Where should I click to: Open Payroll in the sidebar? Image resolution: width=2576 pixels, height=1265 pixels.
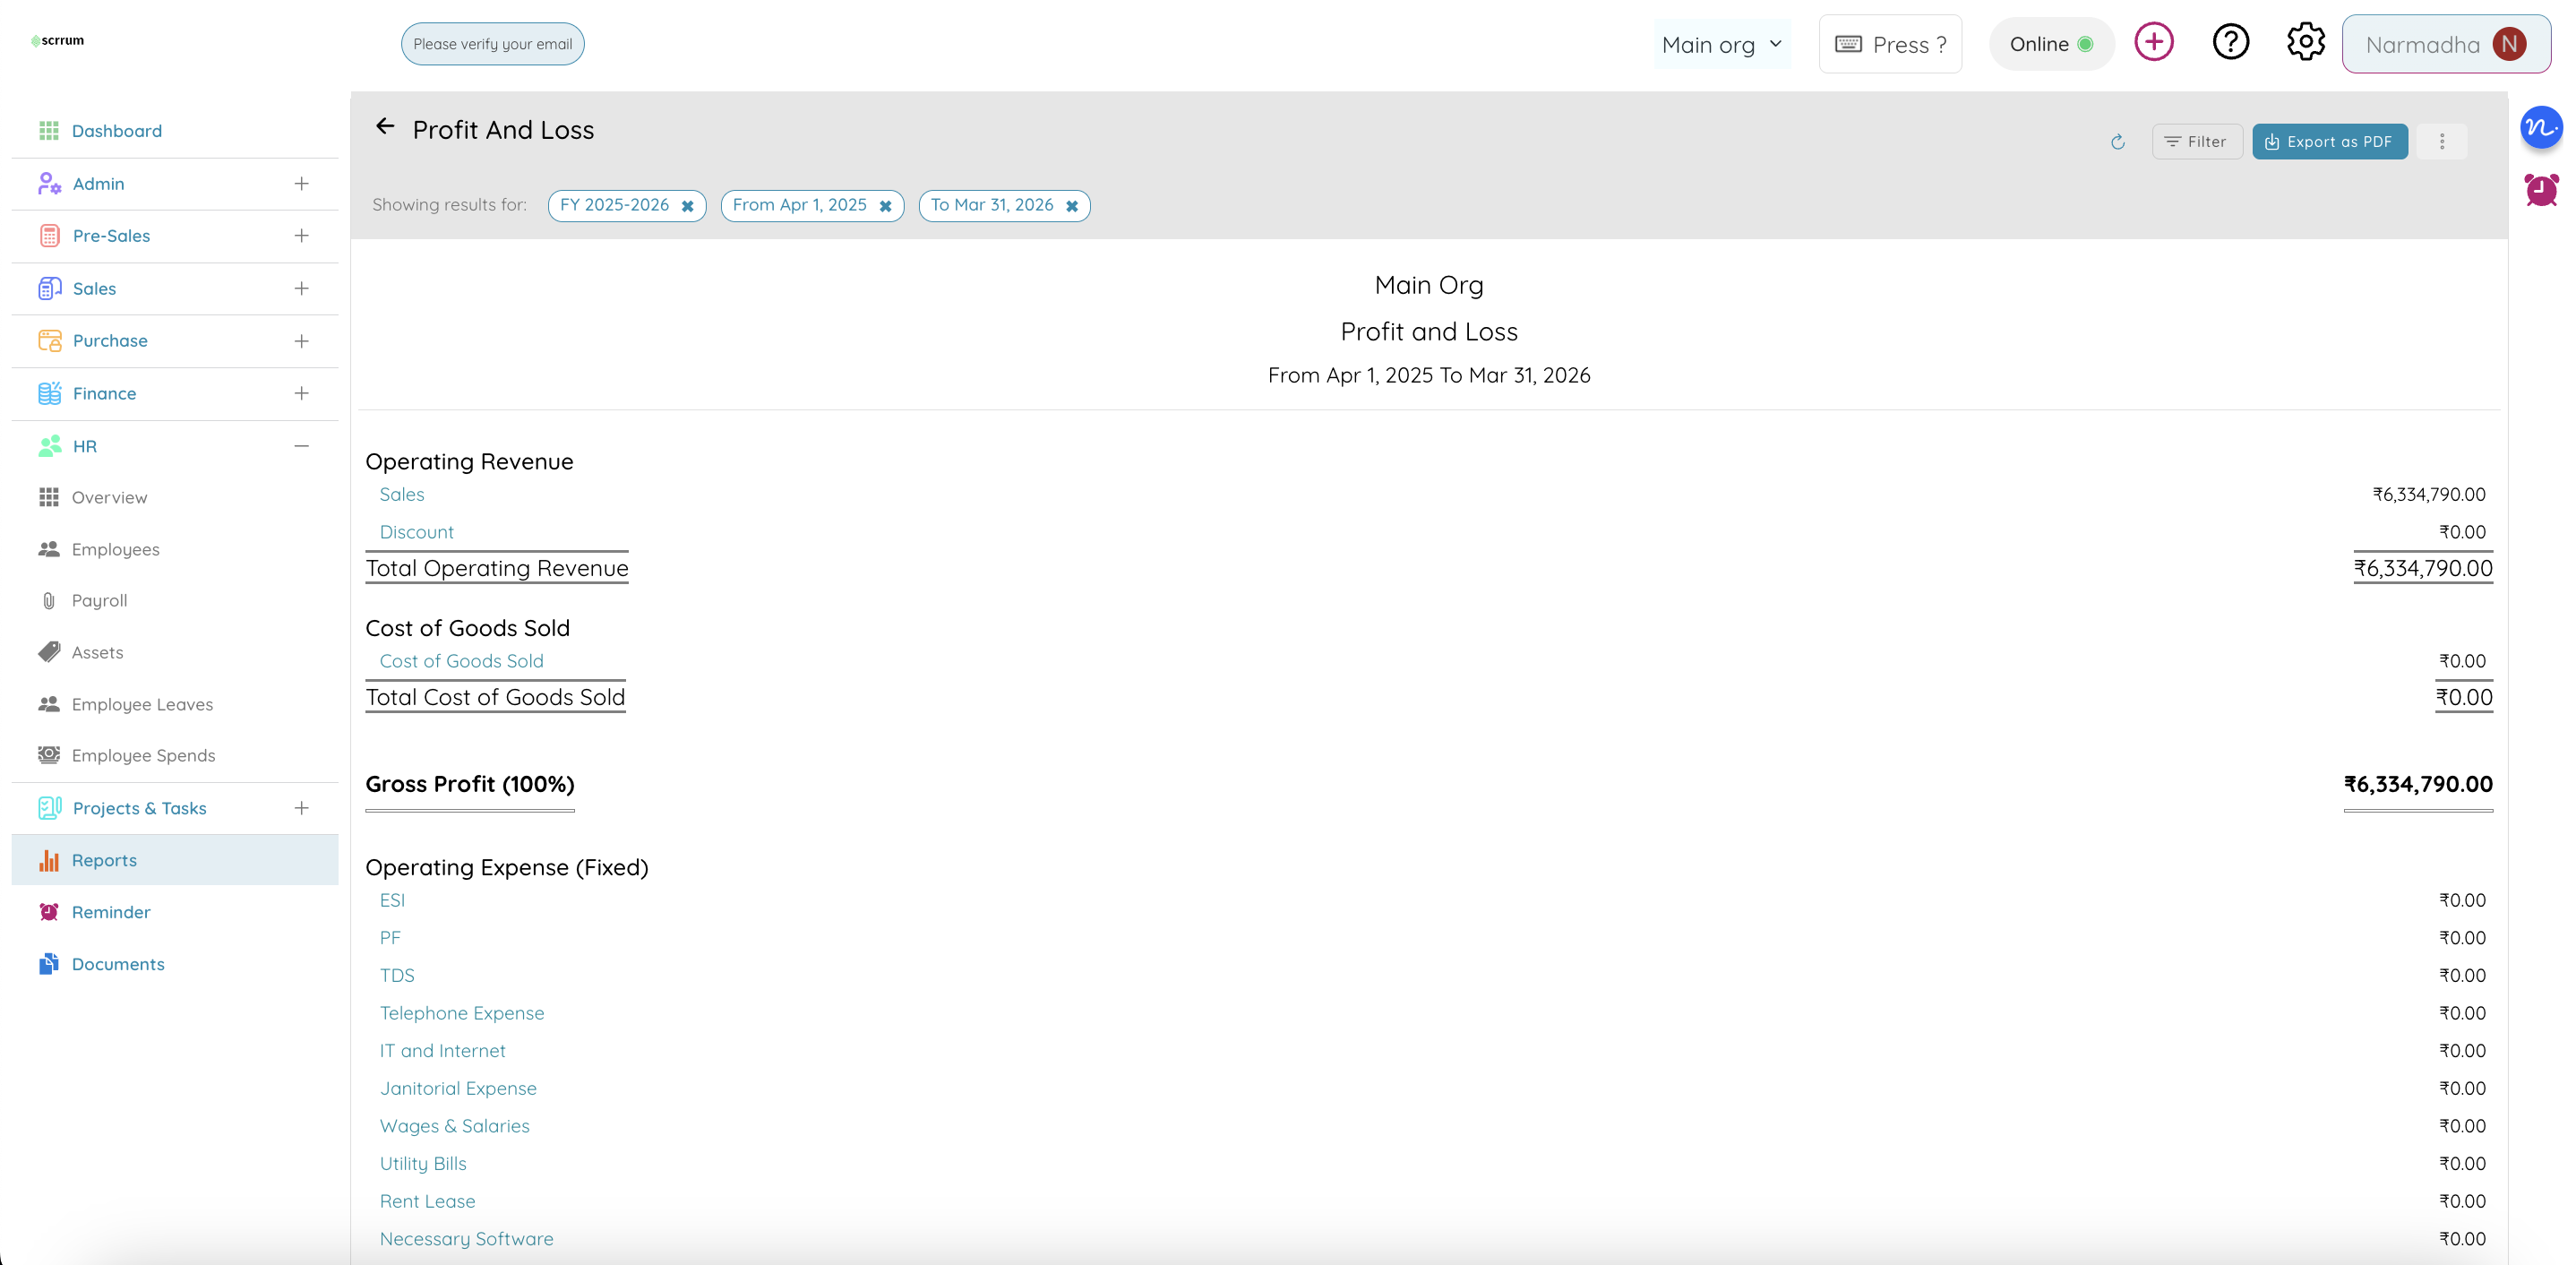(x=99, y=601)
